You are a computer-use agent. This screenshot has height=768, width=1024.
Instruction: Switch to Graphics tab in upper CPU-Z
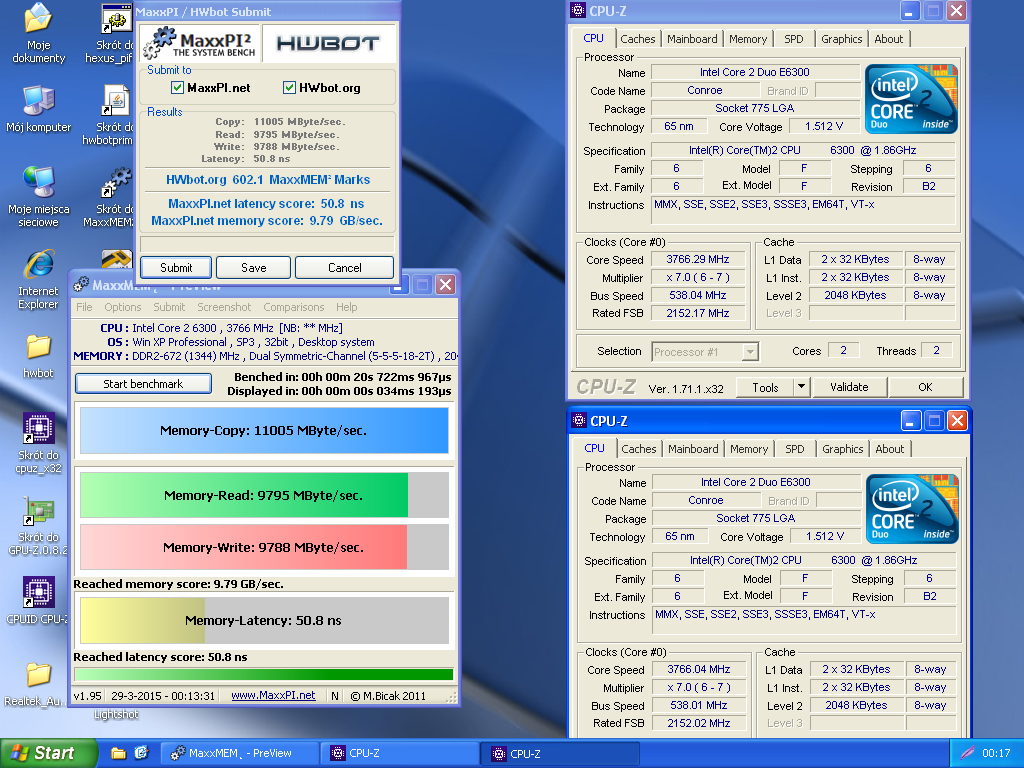[841, 39]
